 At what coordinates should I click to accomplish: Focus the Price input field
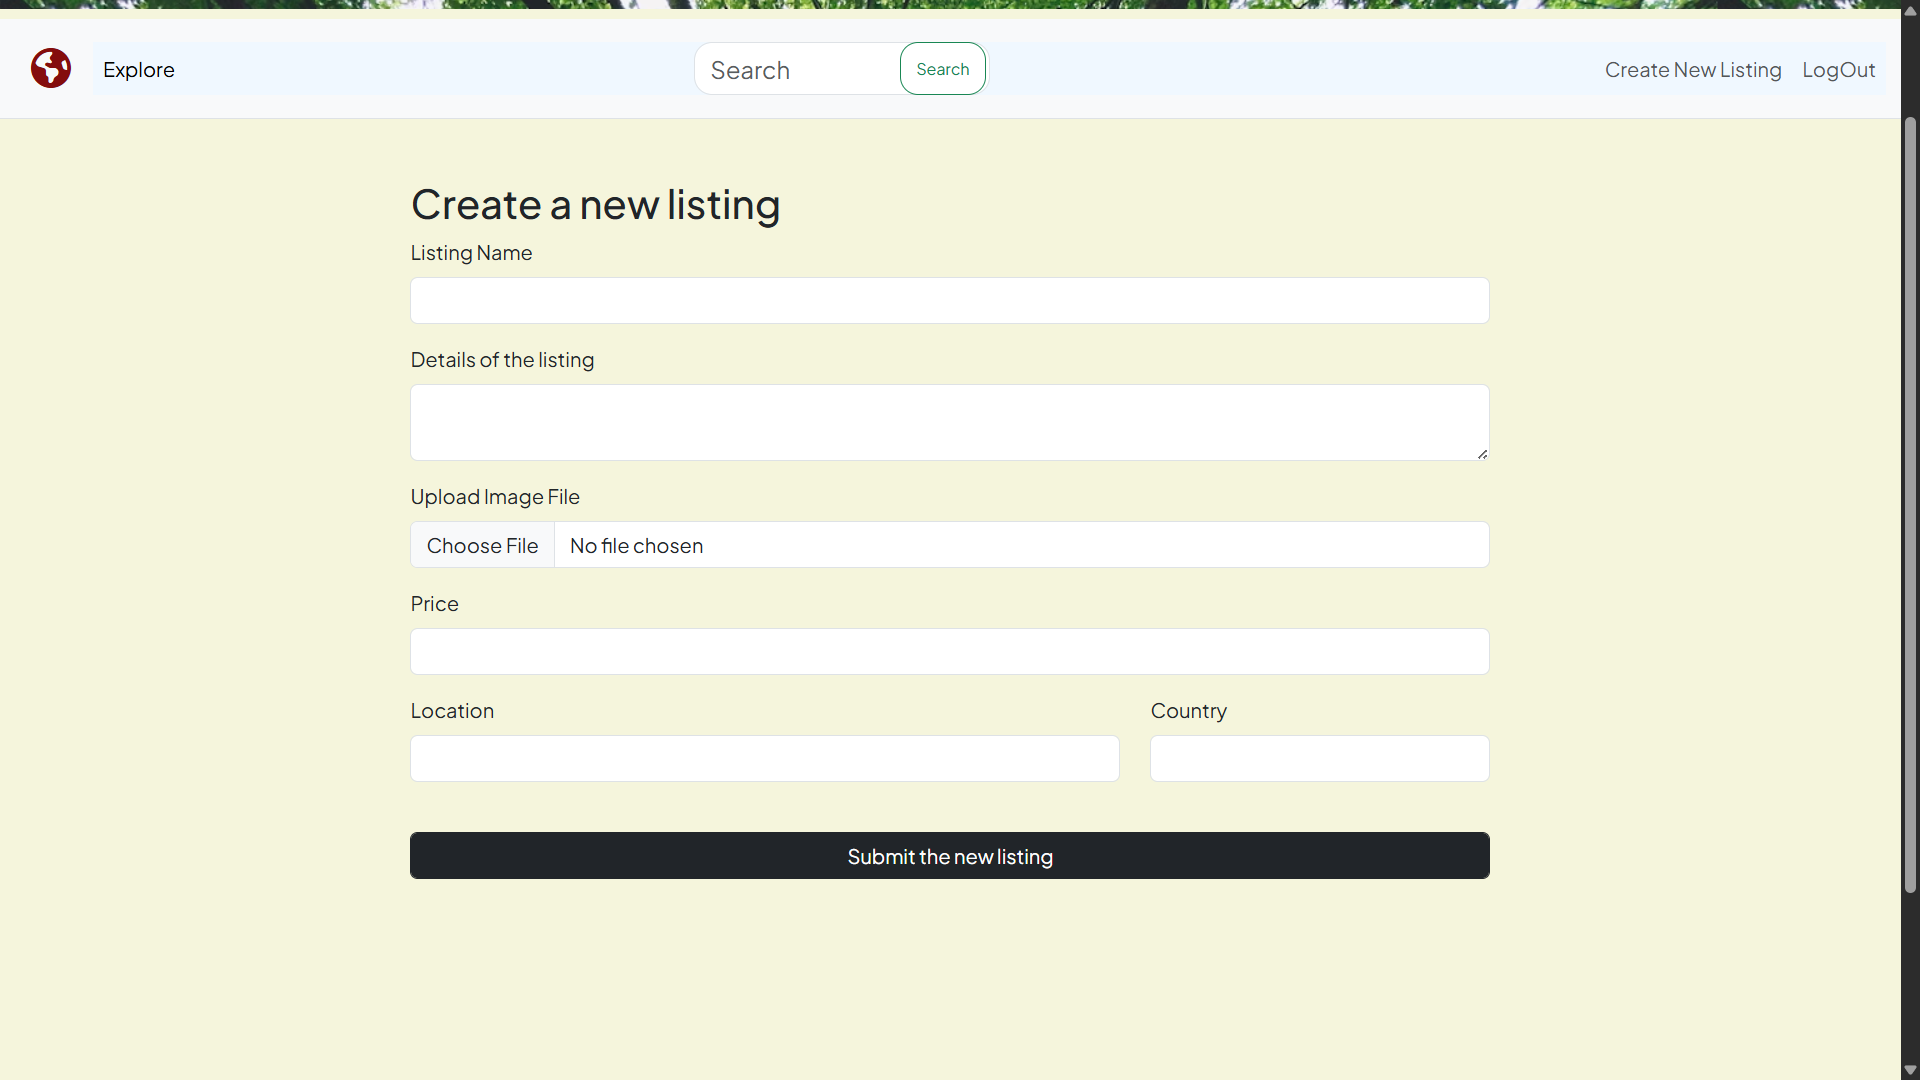tap(949, 652)
